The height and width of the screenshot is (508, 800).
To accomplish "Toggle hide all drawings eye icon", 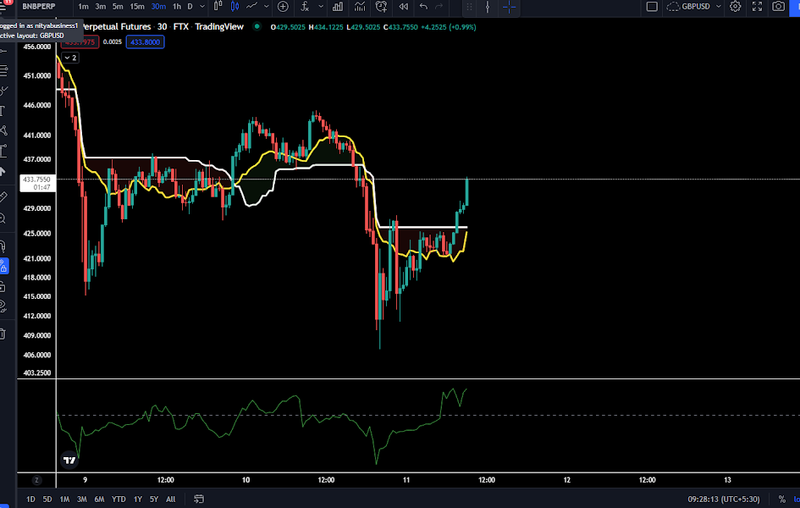I will [x=4, y=305].
